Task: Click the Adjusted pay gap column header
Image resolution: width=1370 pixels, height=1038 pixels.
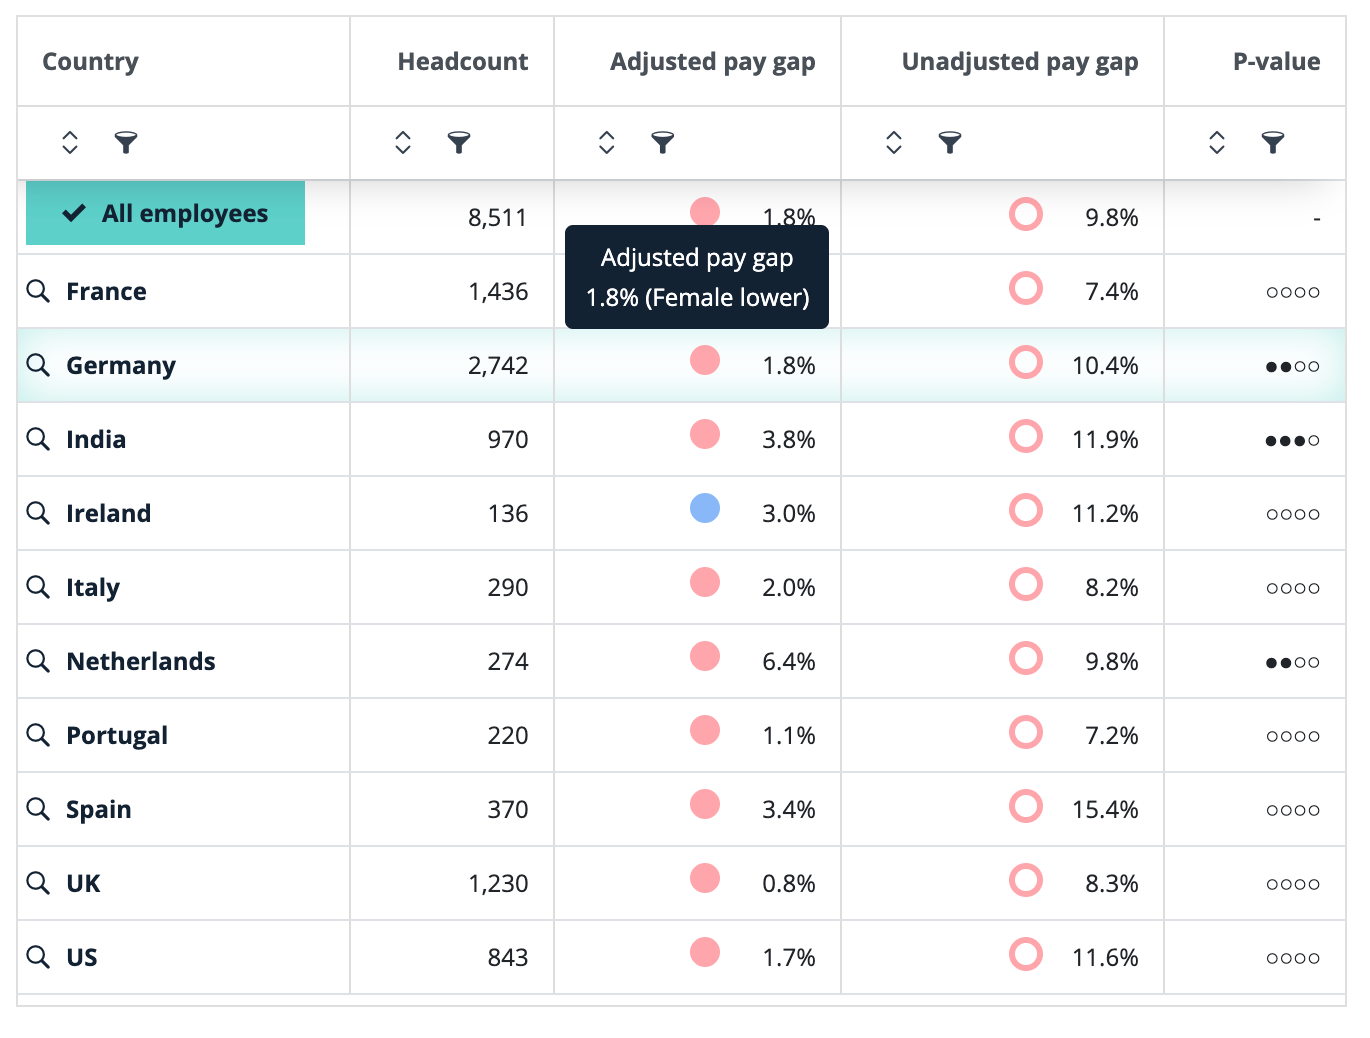Action: (712, 62)
